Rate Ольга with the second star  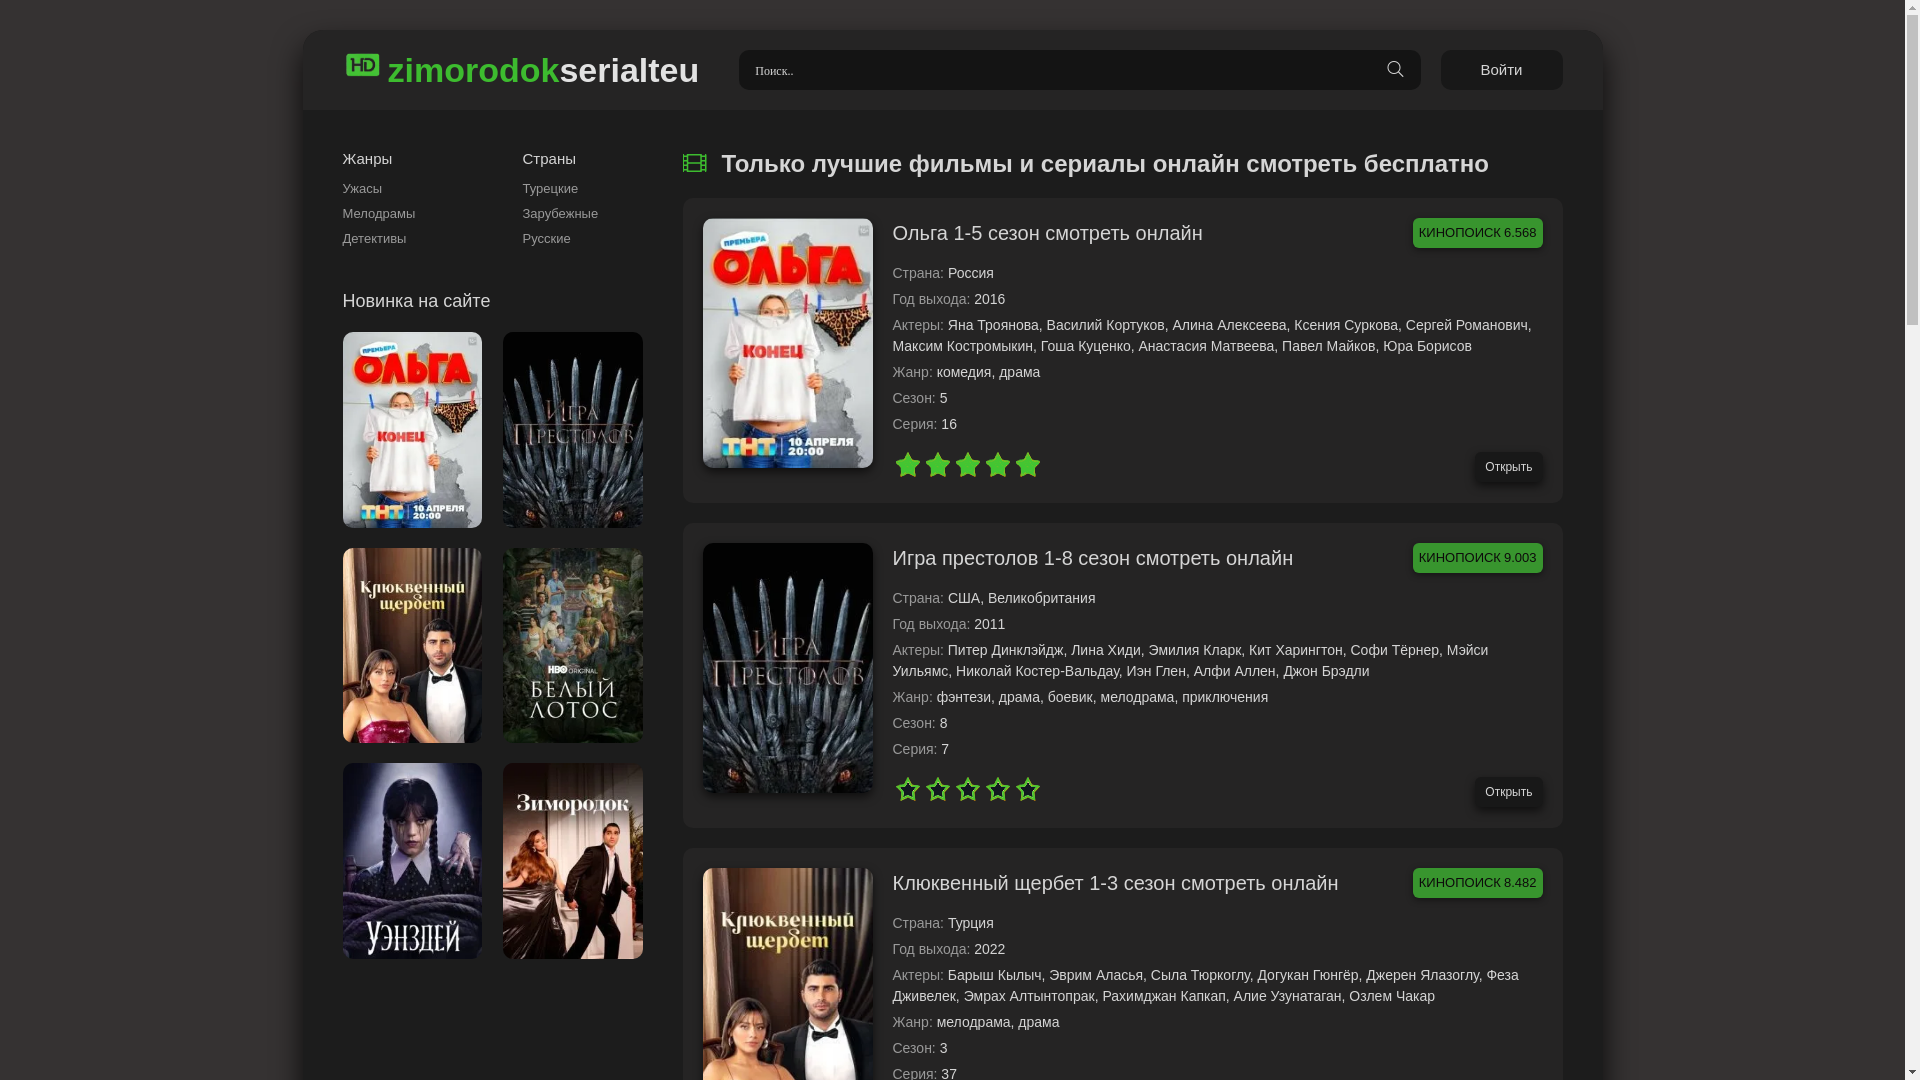click(x=937, y=465)
